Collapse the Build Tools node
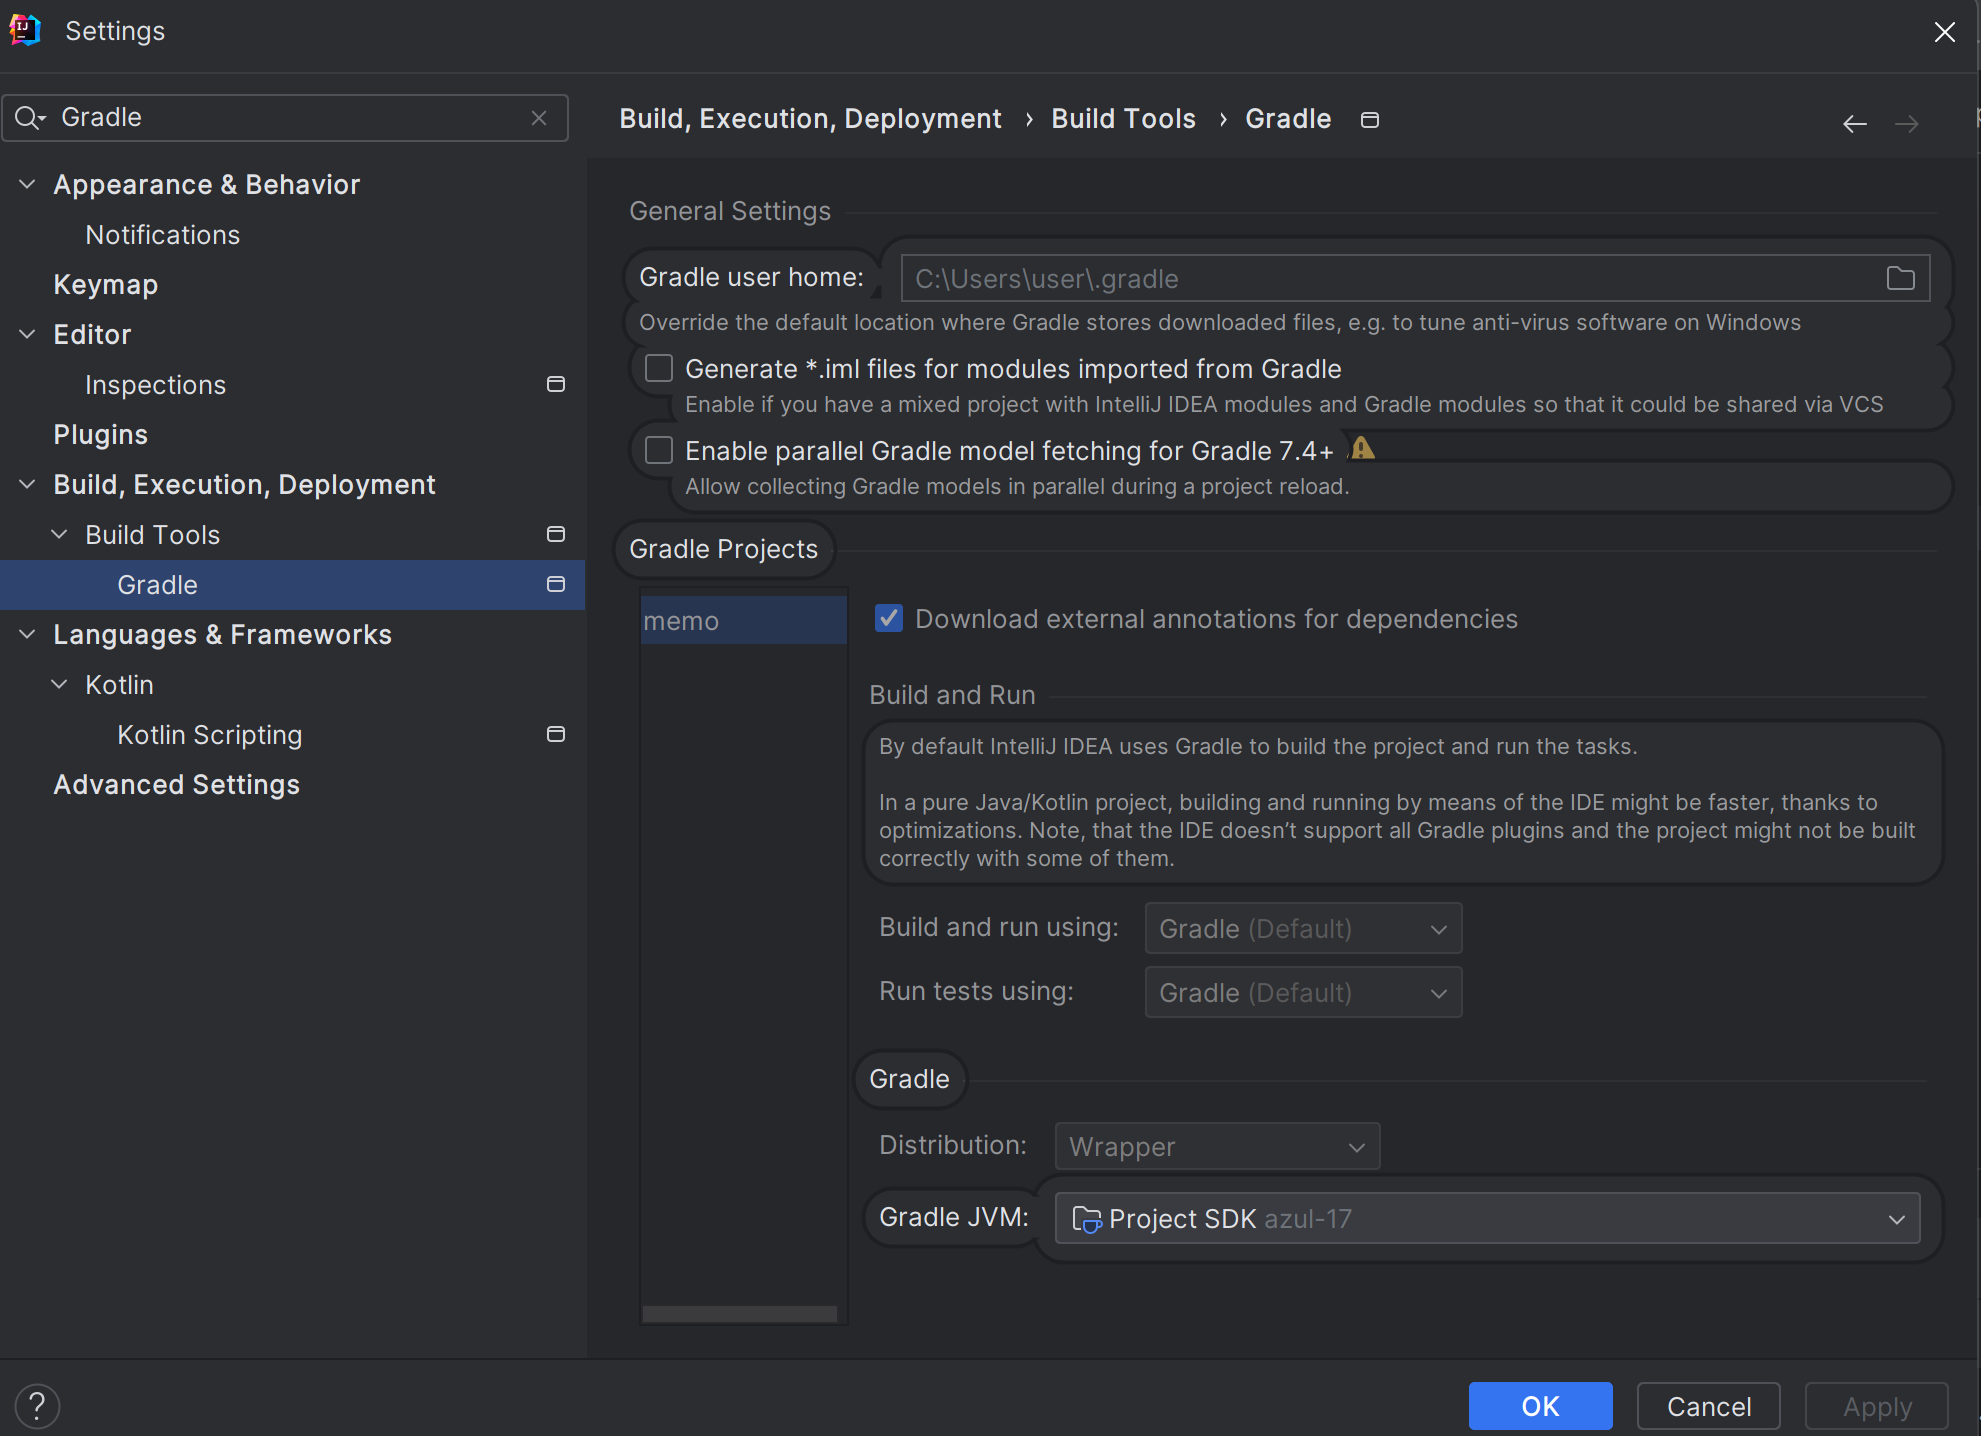This screenshot has height=1436, width=1981. (60, 534)
